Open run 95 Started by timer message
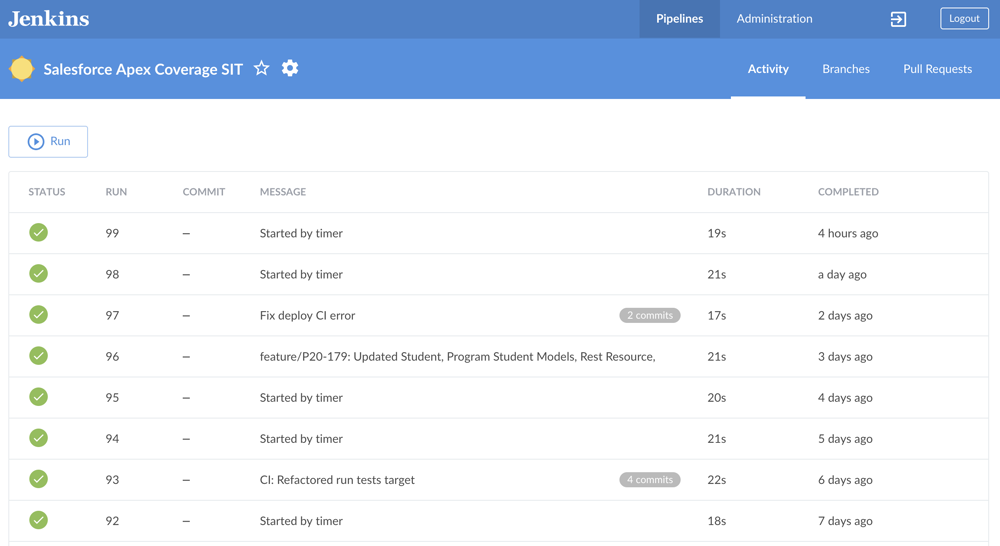Screen dimensions: 1000x546 click(x=301, y=397)
